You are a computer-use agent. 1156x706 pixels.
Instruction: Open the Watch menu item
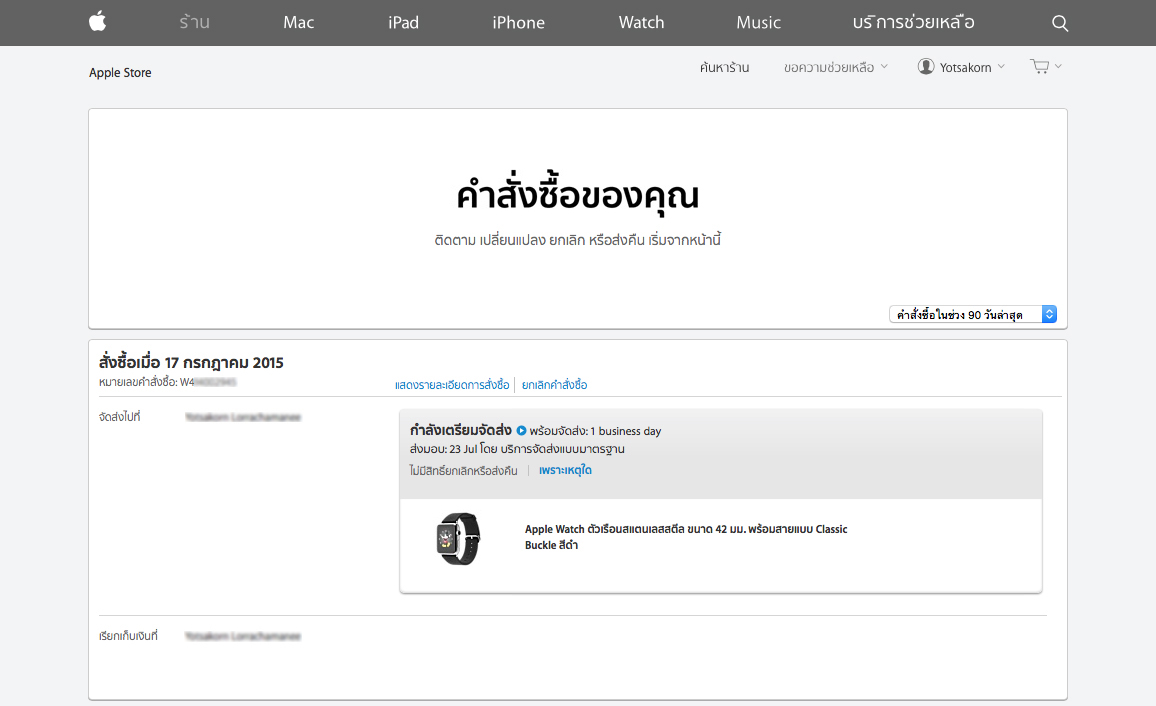click(641, 22)
